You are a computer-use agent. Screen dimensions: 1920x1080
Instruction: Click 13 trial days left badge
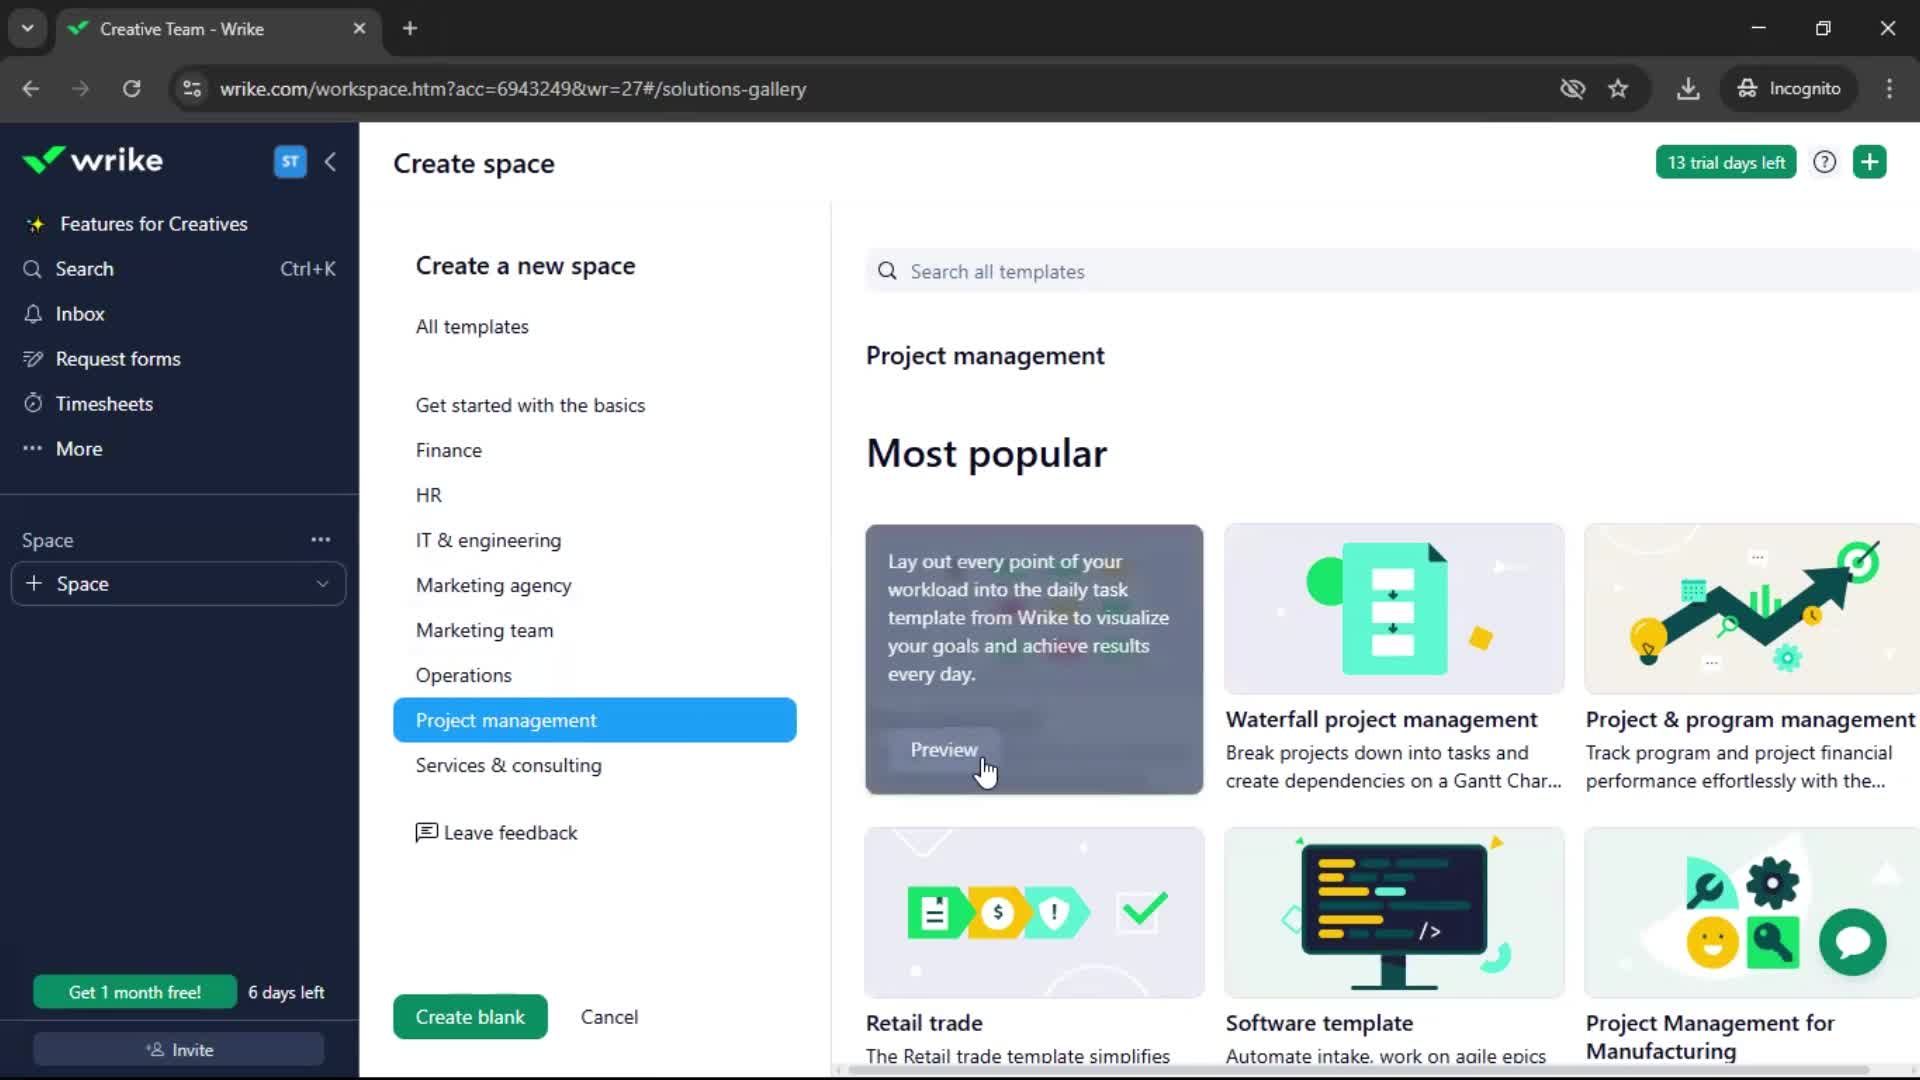(1726, 162)
